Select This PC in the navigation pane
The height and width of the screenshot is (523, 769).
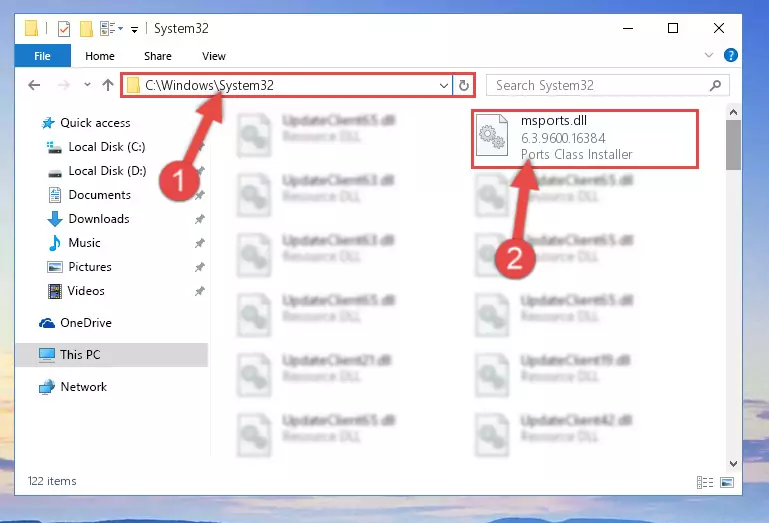112,355
